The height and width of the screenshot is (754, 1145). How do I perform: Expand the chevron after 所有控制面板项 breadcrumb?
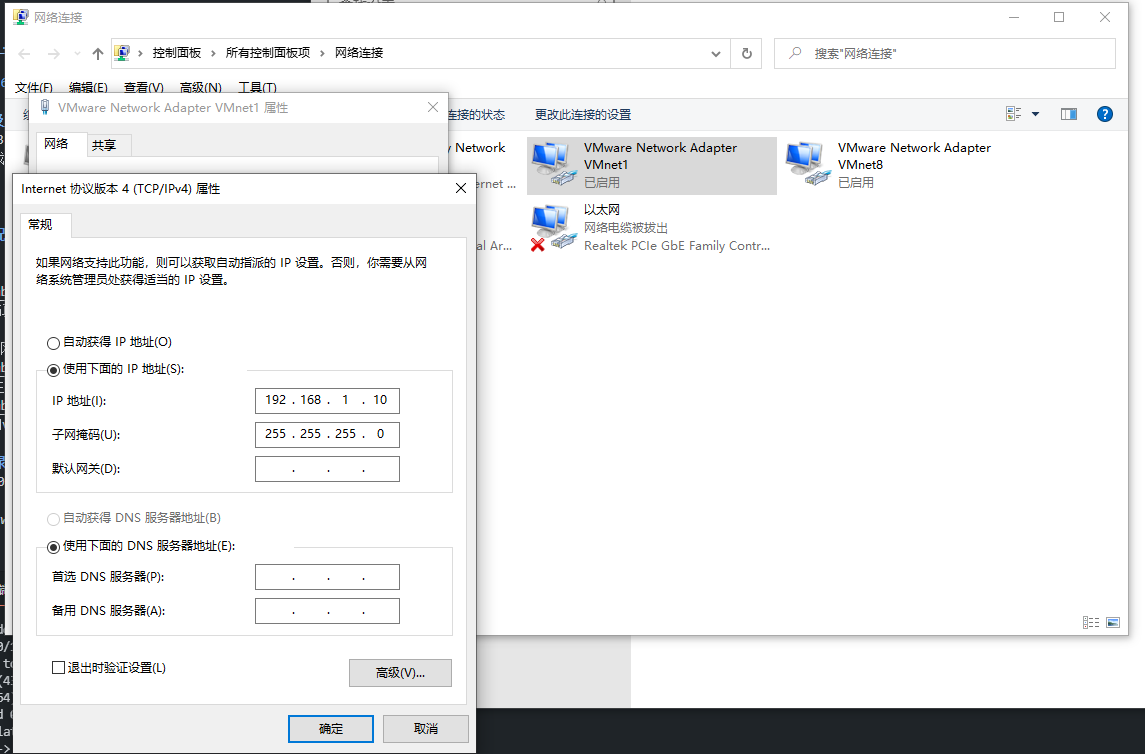tap(322, 53)
